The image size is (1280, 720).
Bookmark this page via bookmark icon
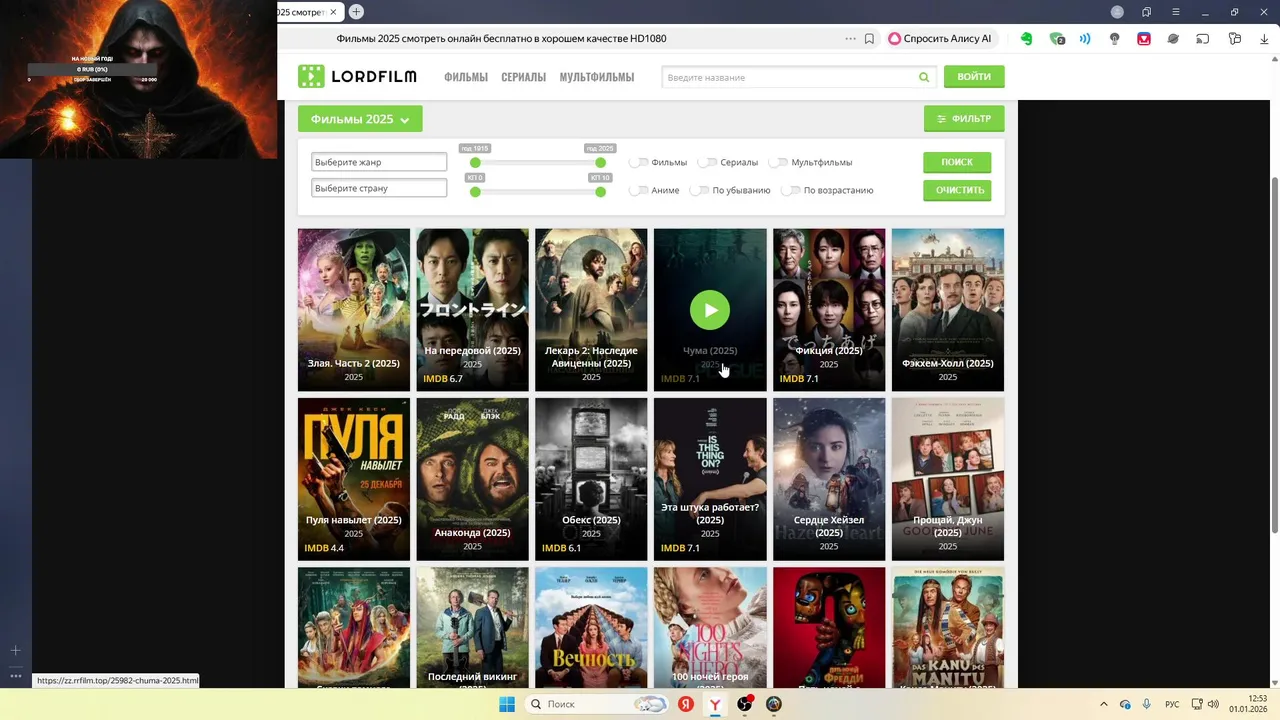[x=869, y=39]
